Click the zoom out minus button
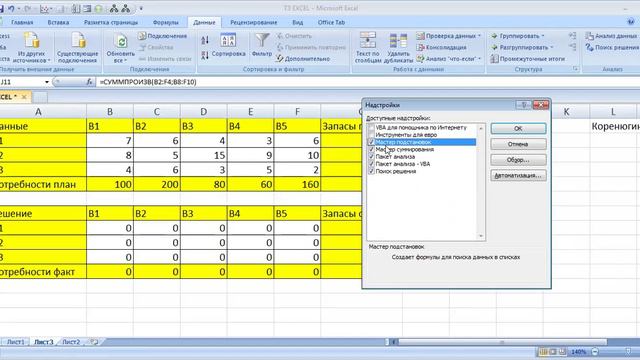Screen dimensions: 640x360 coord(595,351)
